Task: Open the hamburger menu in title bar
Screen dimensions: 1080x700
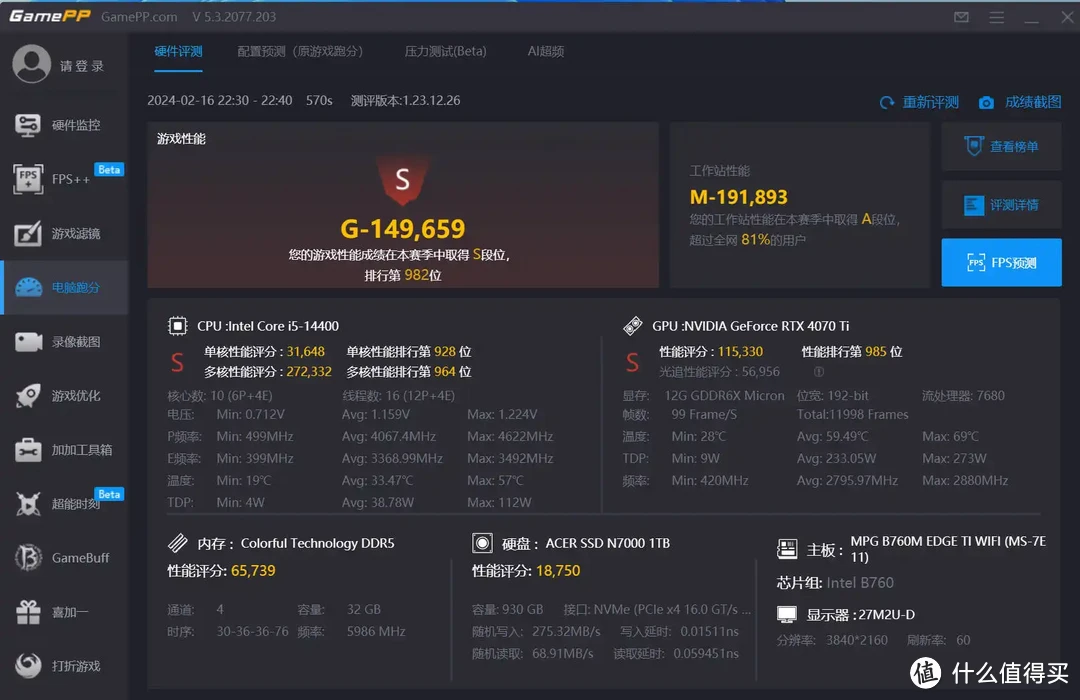Action: tap(997, 17)
